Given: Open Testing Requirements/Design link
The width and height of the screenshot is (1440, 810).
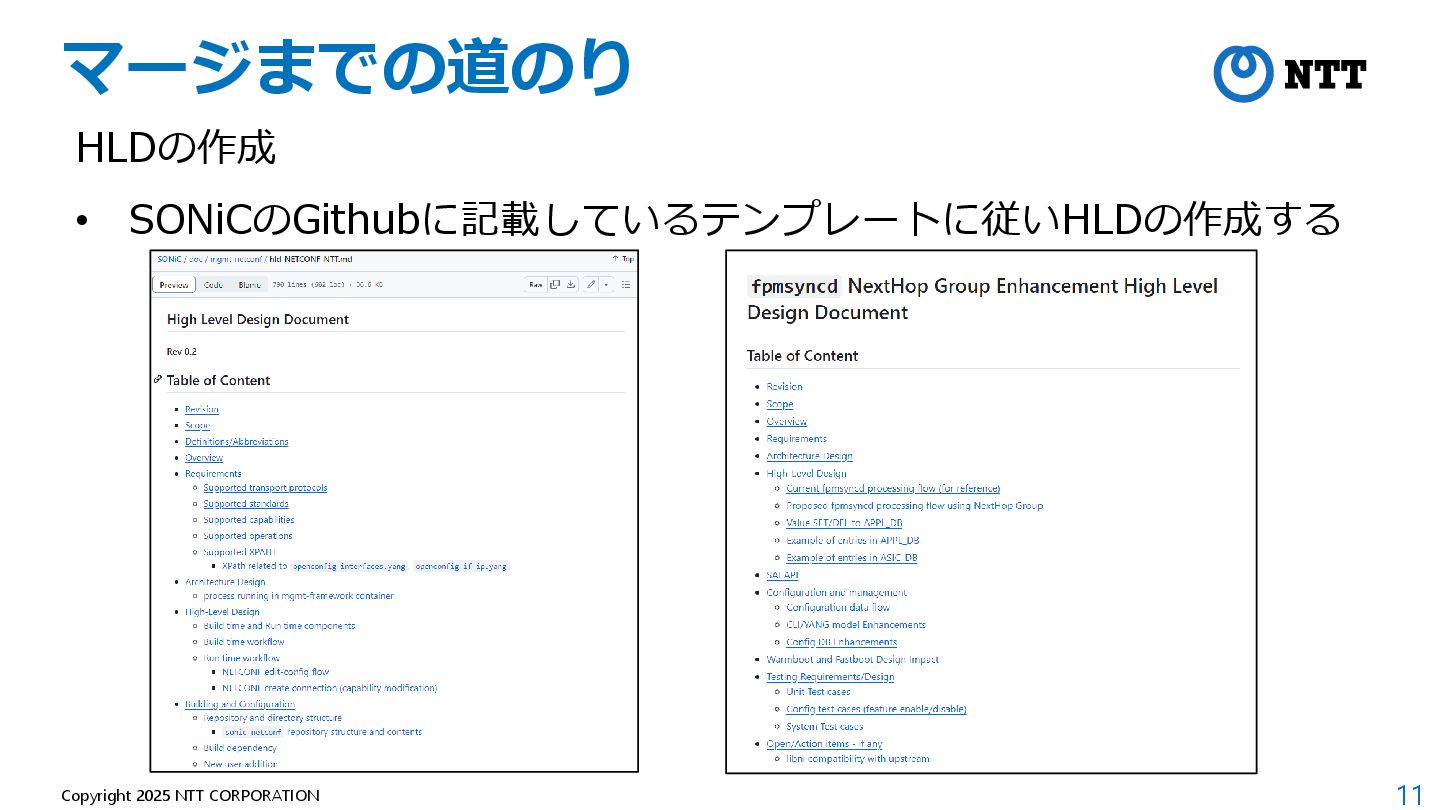Looking at the screenshot, I should click(x=831, y=677).
